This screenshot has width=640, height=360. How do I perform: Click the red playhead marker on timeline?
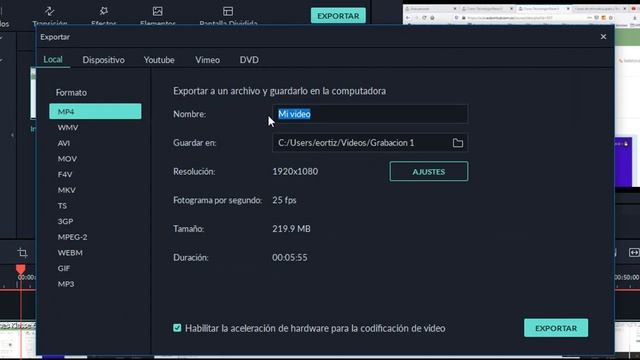pyautogui.click(x=20, y=269)
